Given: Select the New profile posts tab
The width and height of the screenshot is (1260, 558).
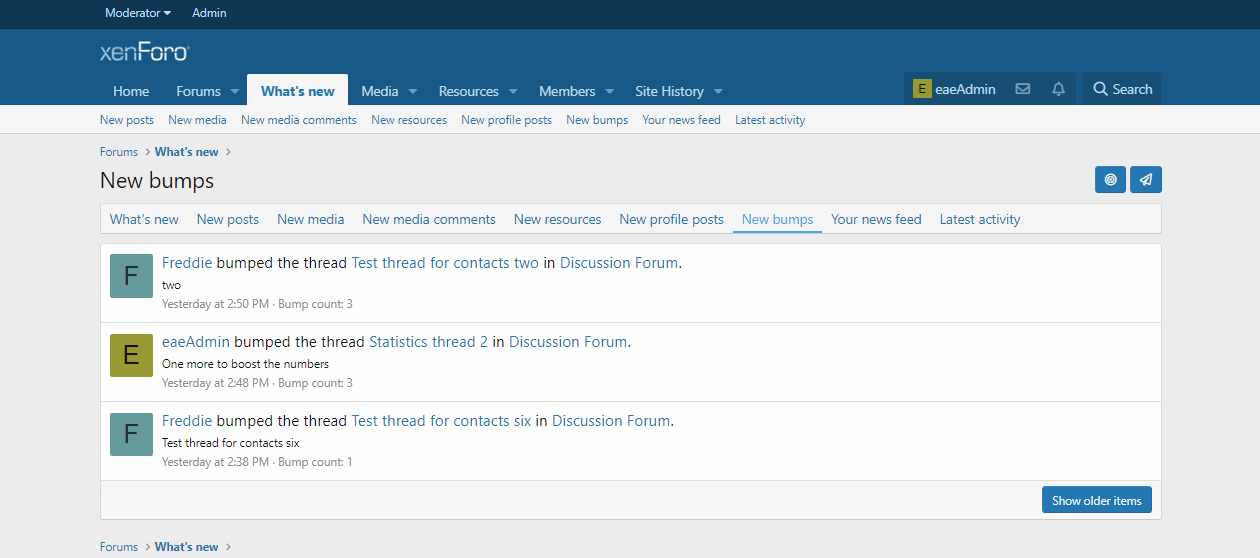Looking at the screenshot, I should point(671,219).
